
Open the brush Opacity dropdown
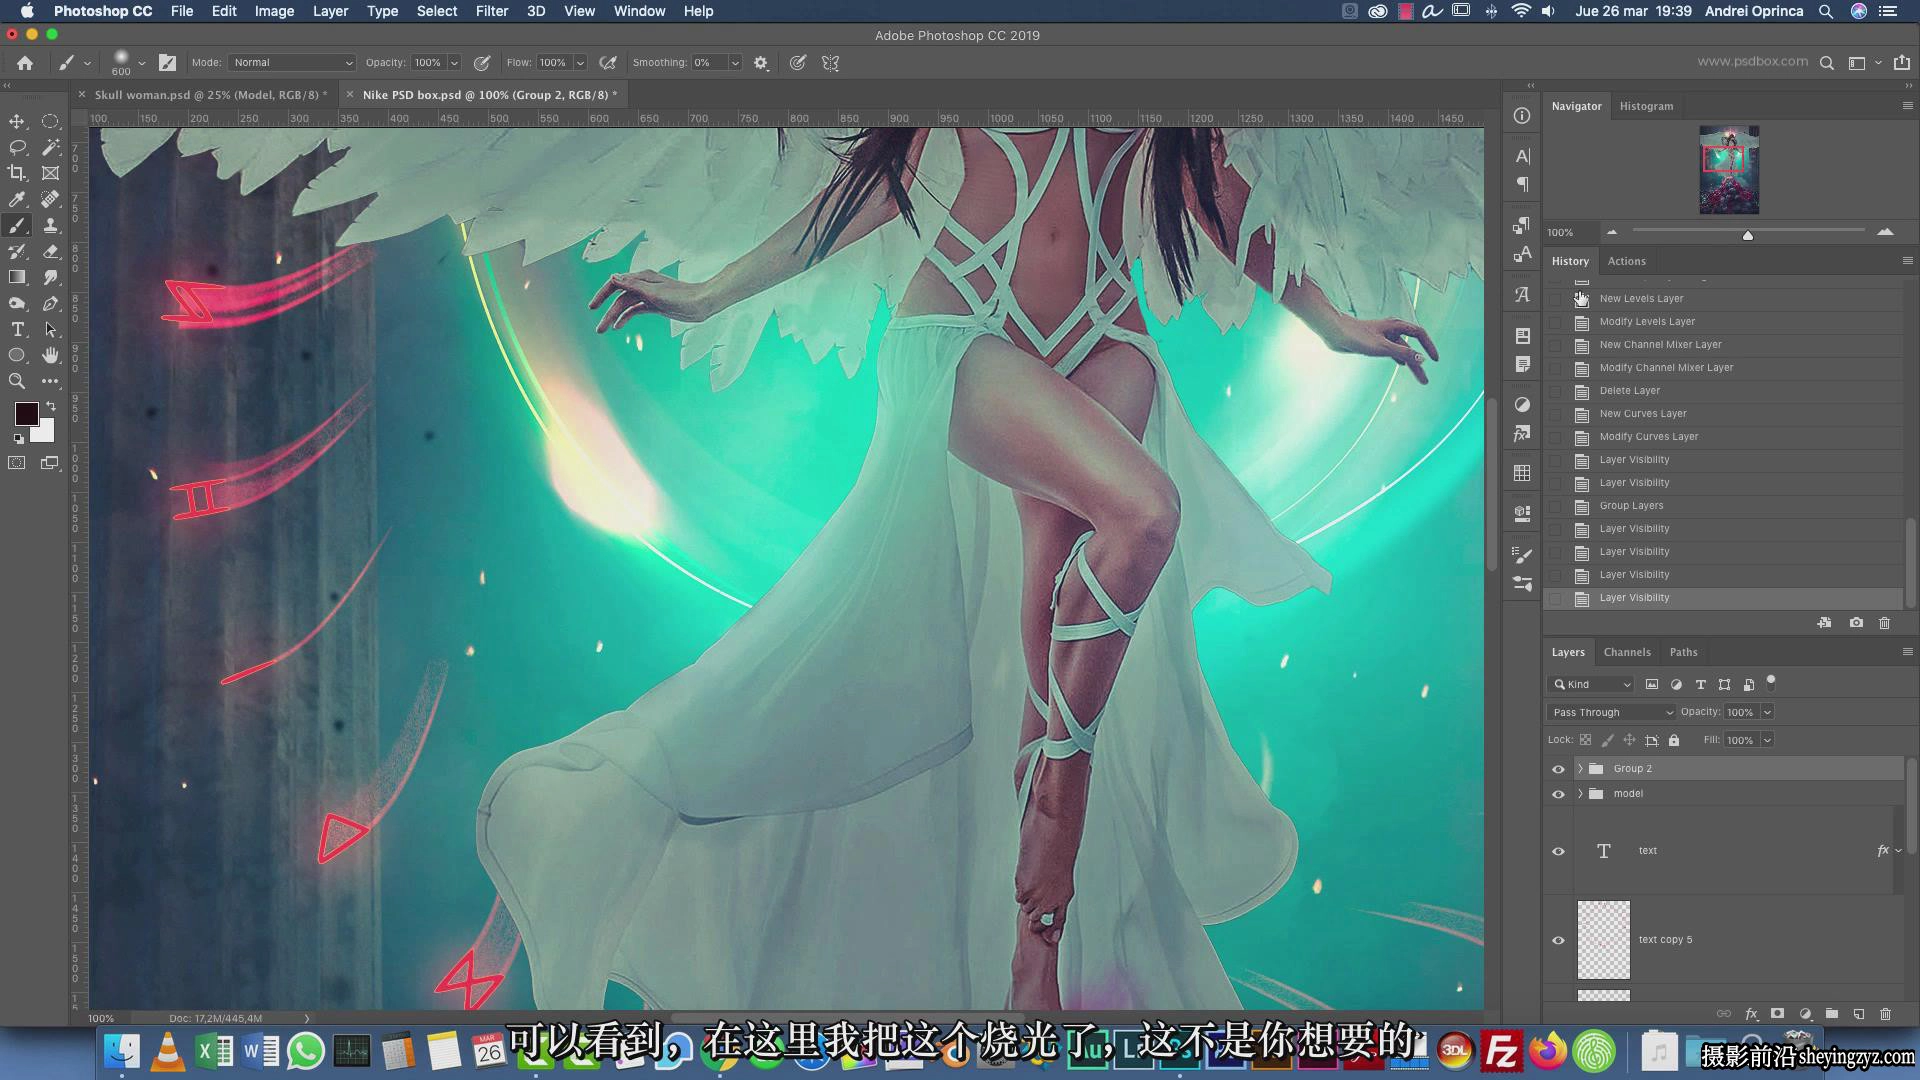pyautogui.click(x=454, y=63)
